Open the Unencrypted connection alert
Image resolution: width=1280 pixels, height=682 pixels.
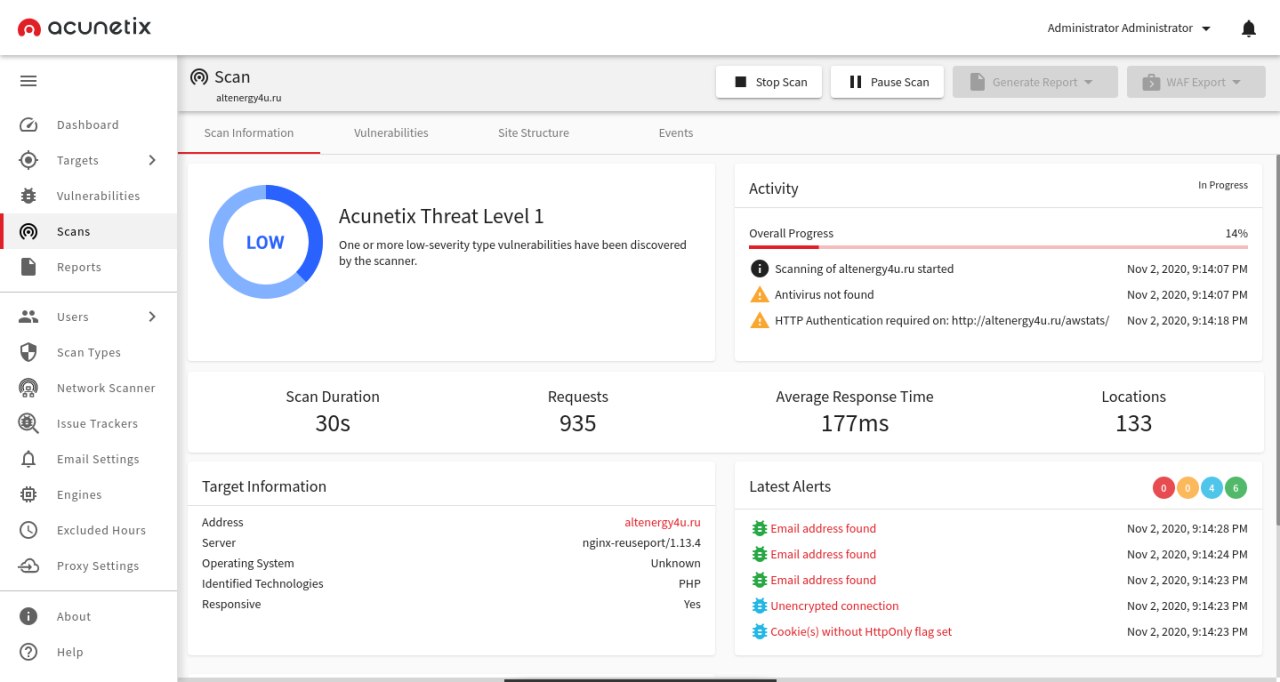click(834, 606)
